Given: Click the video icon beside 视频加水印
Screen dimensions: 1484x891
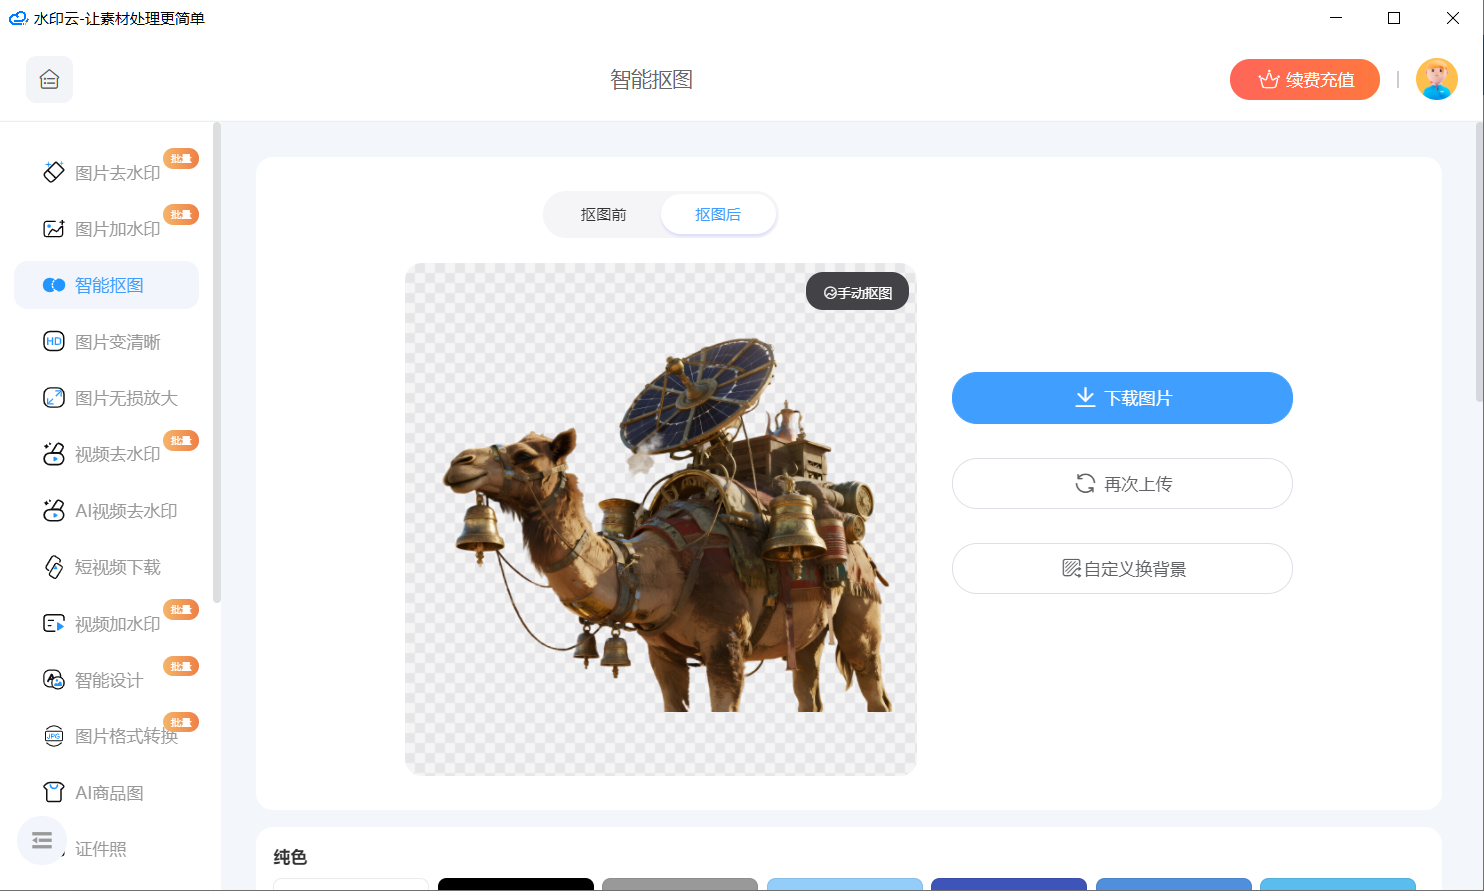Looking at the screenshot, I should click(x=54, y=624).
